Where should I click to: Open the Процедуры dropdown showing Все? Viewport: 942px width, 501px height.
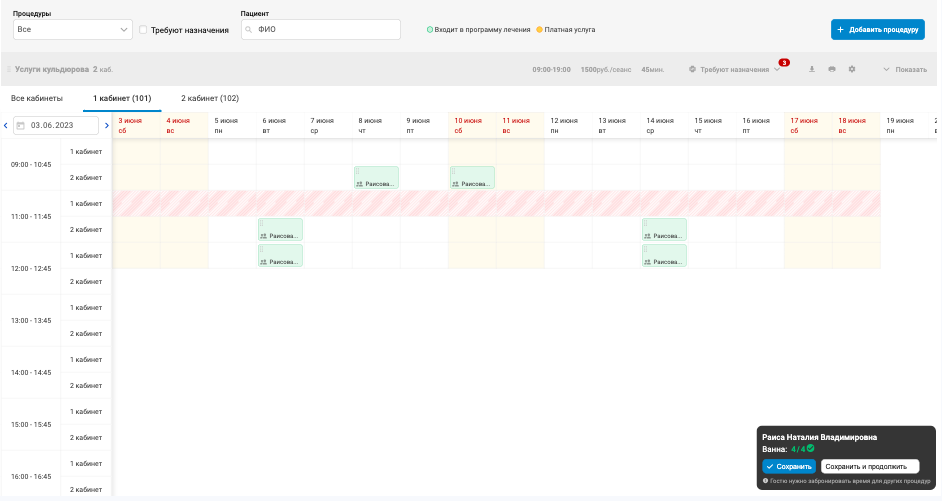coord(73,29)
